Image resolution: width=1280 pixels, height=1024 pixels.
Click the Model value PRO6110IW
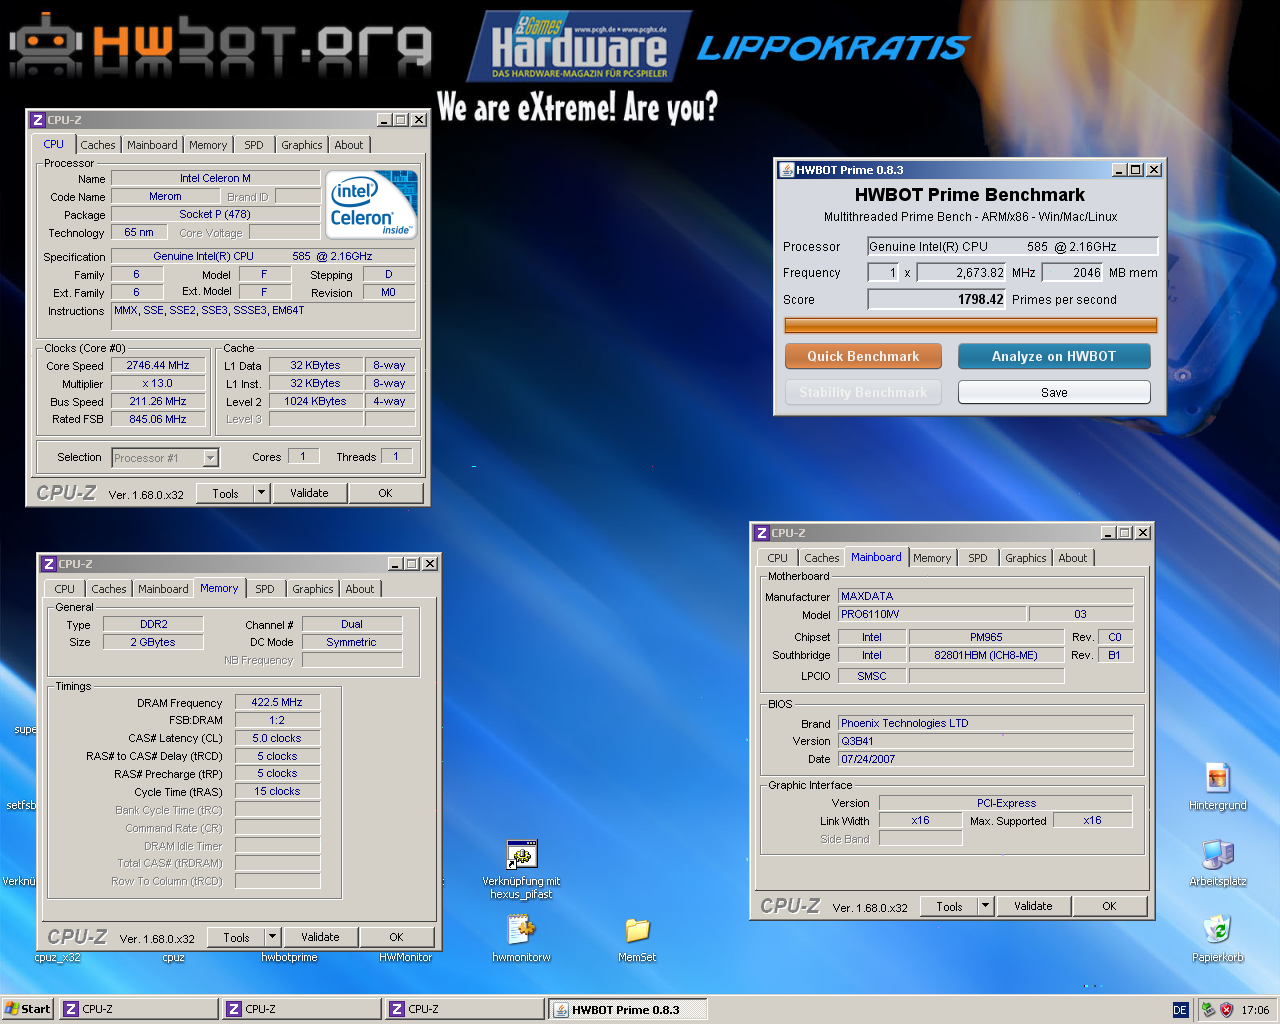[932, 615]
